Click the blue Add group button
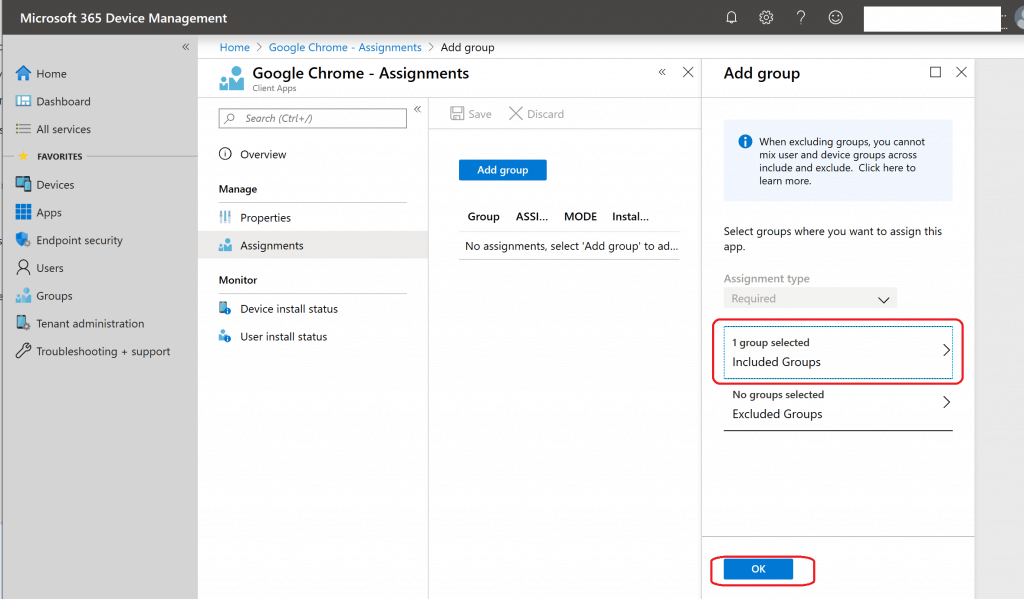 (502, 170)
